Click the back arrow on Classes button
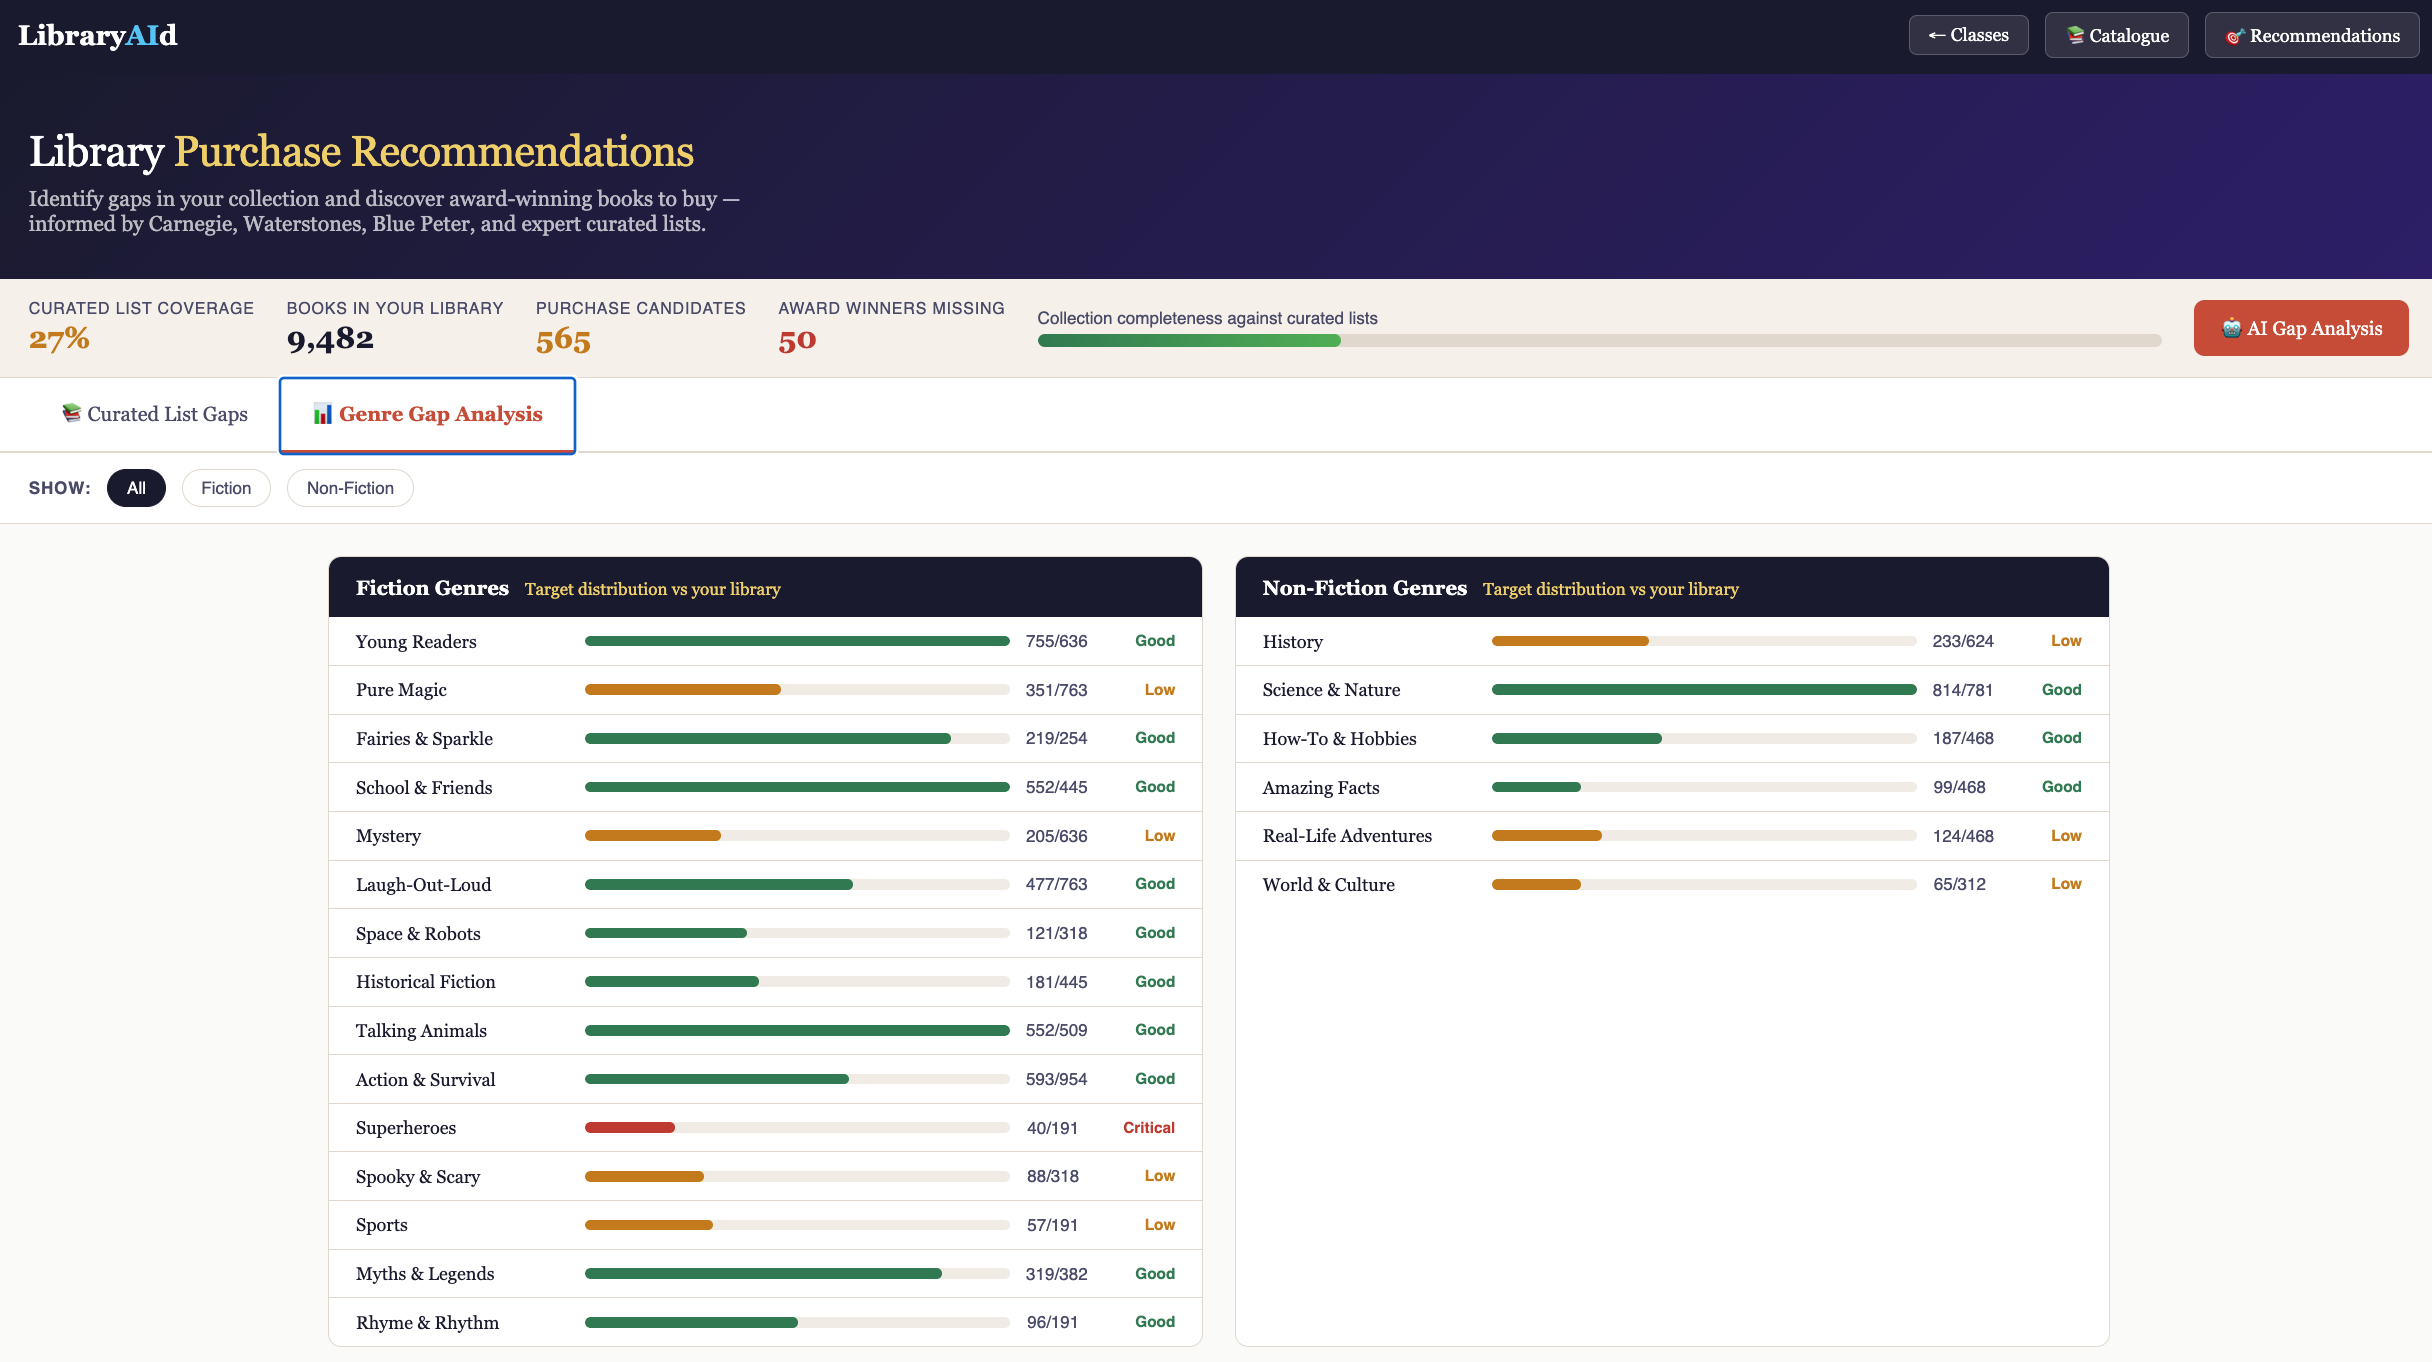Screen dimensions: 2432x1362 point(1937,35)
